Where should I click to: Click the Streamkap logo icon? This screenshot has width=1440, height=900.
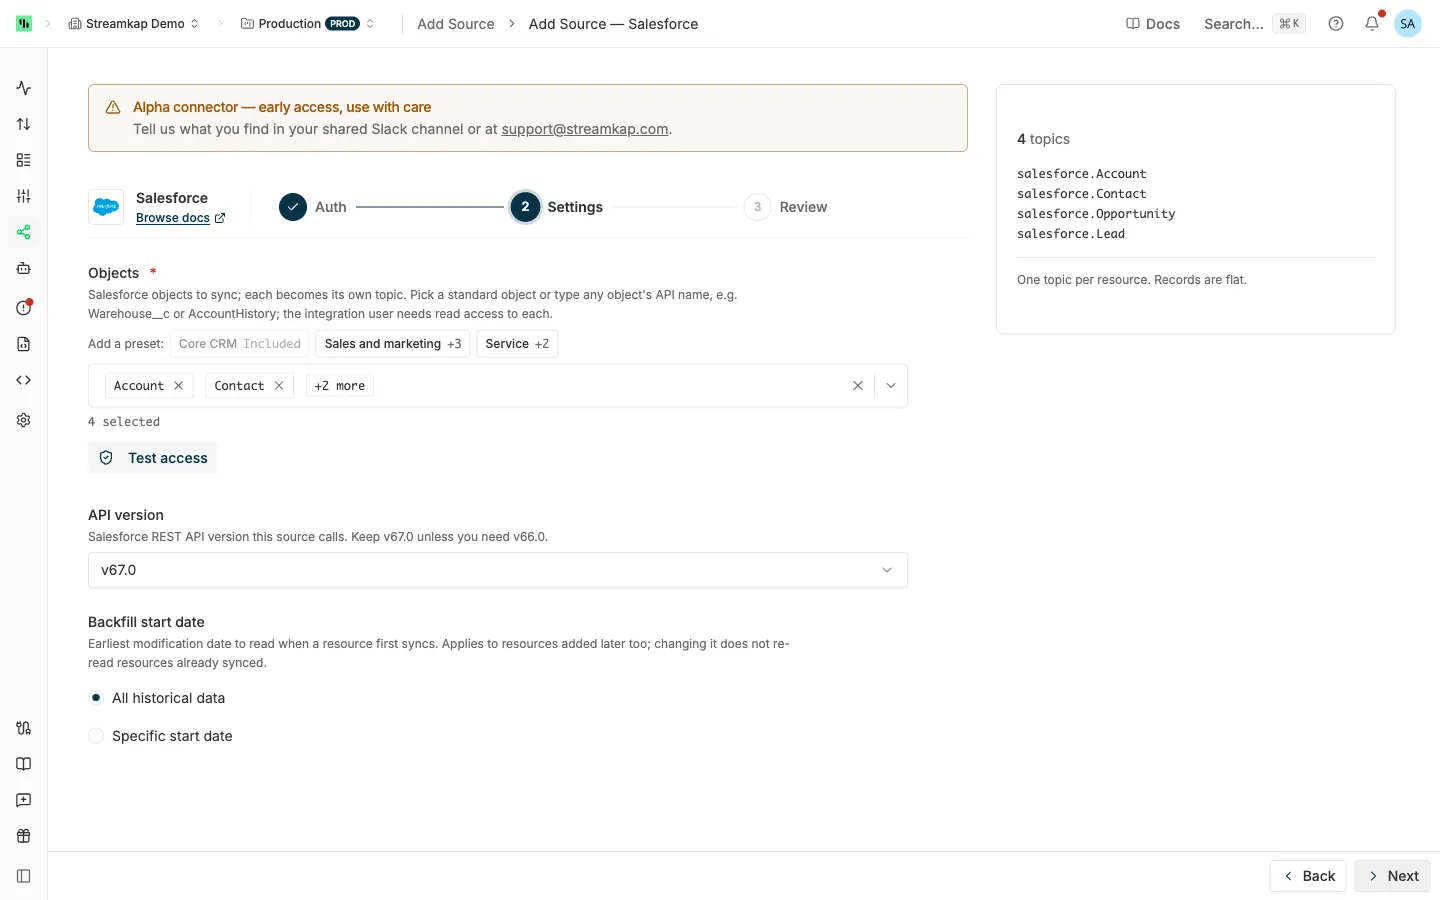(x=24, y=24)
